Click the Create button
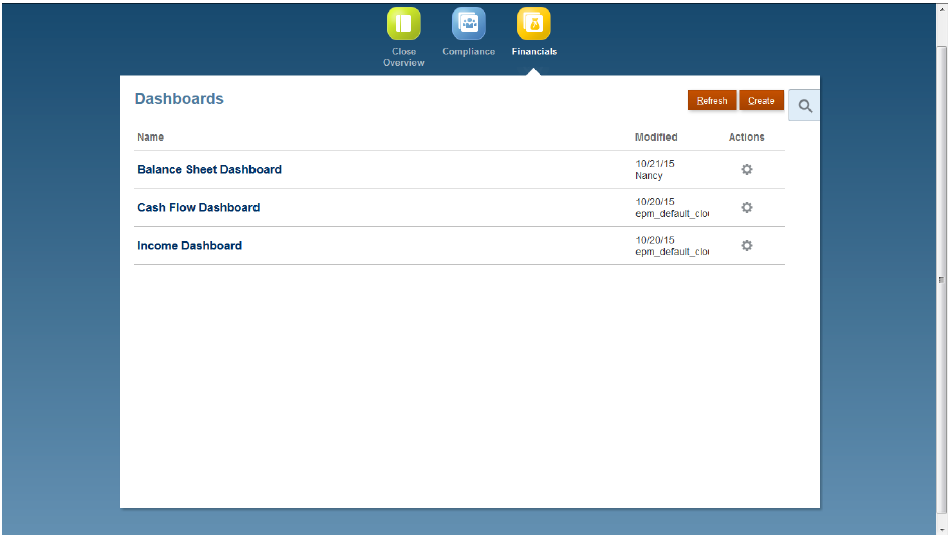 pyautogui.click(x=761, y=101)
